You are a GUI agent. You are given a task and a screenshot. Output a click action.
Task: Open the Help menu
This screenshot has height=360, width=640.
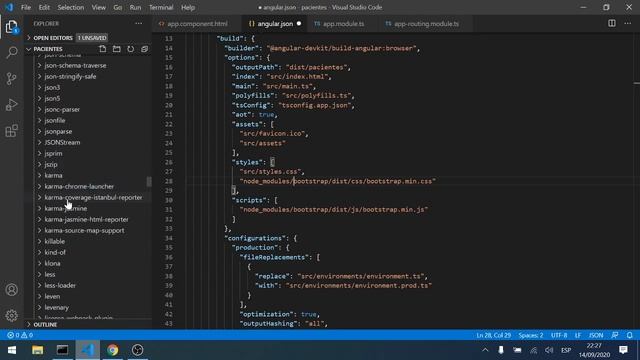pos(188,7)
